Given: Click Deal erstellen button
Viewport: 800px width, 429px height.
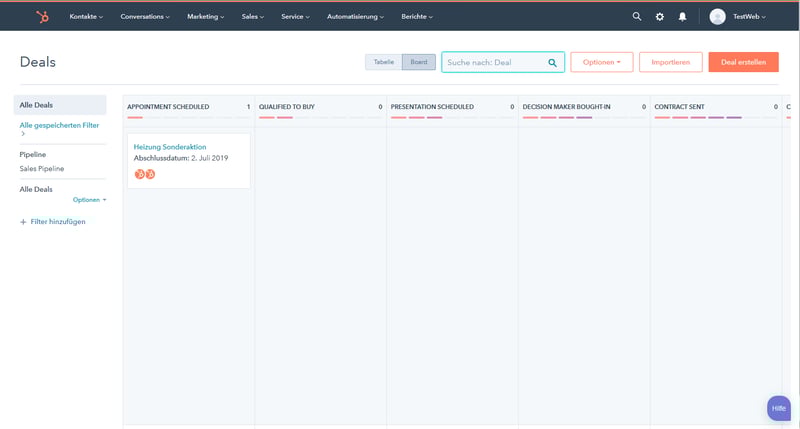Looking at the screenshot, I should 743,62.
